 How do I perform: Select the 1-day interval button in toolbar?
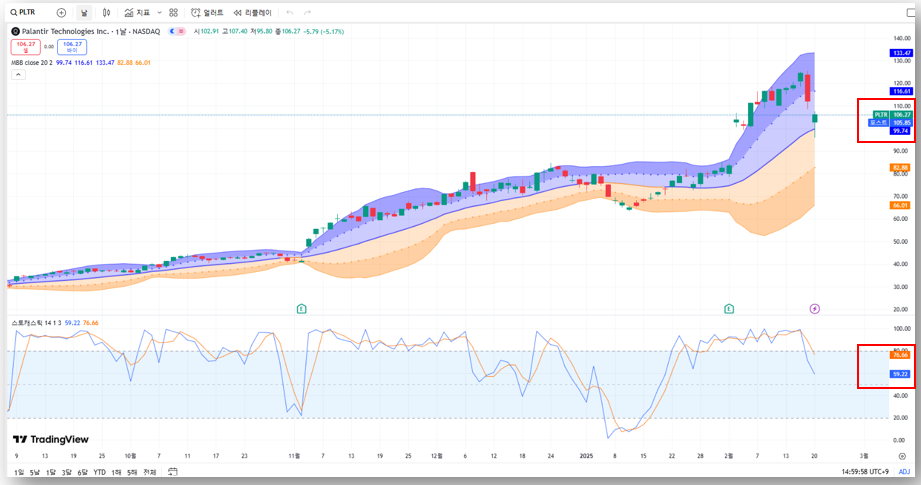(x=84, y=12)
